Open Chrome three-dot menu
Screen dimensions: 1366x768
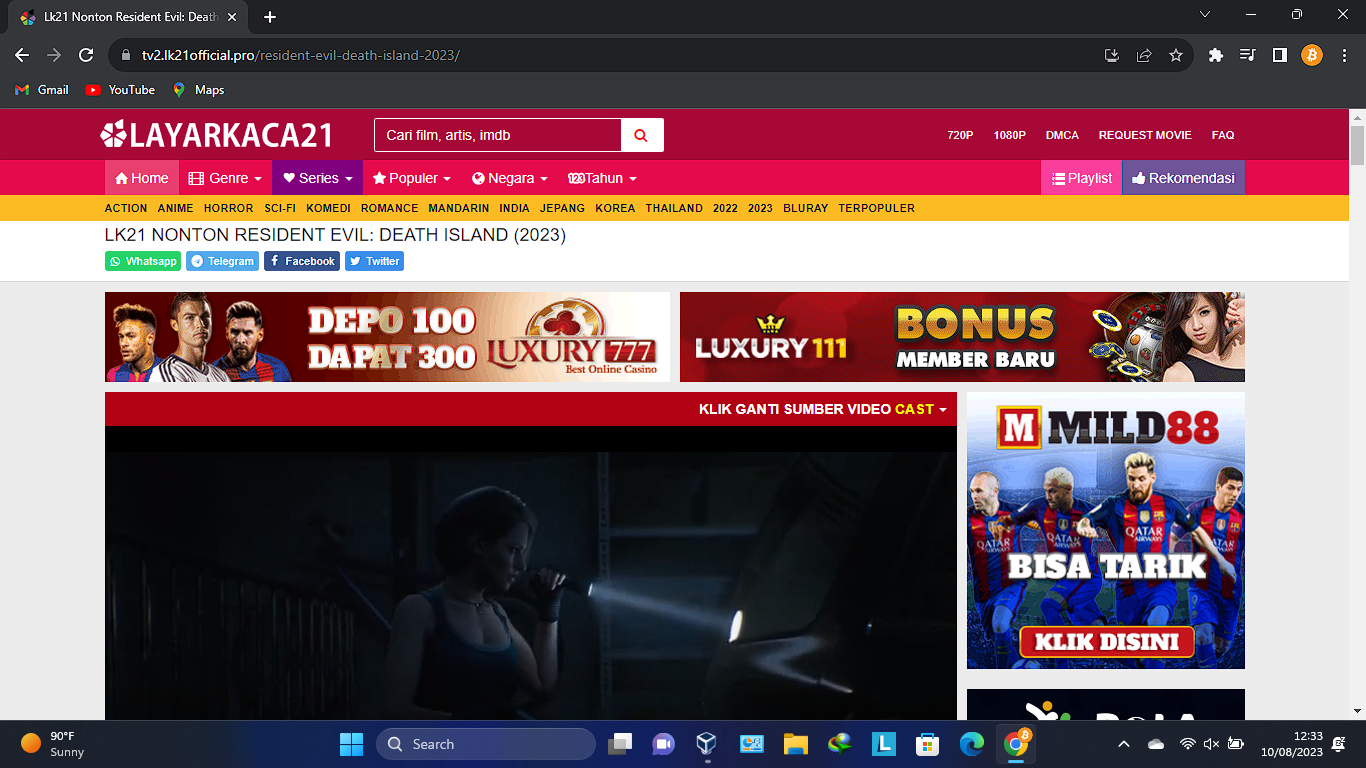1344,55
